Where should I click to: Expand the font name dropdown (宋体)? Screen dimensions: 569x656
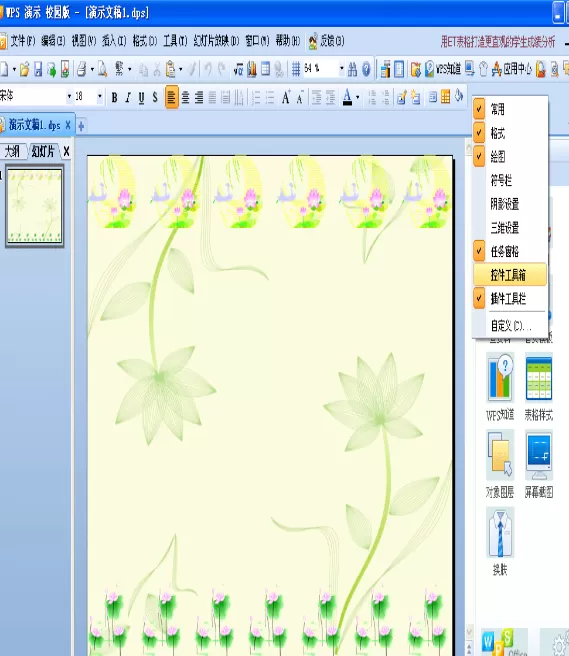point(69,97)
